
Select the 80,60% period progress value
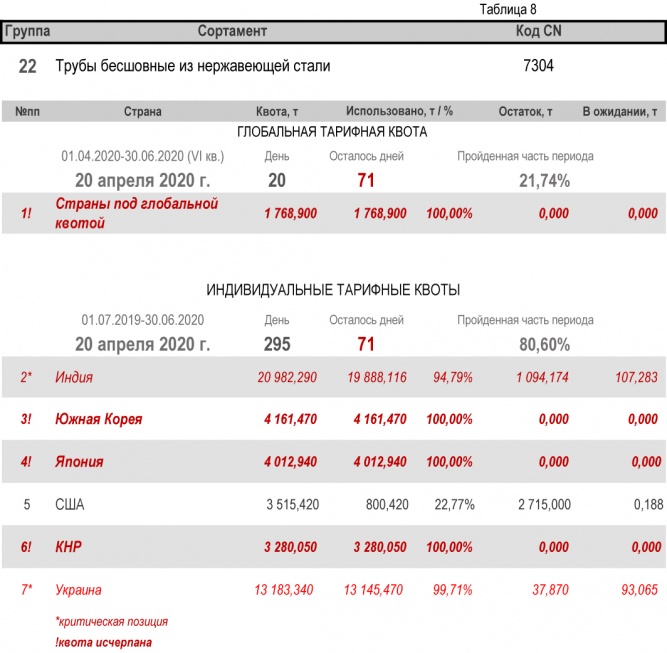click(x=545, y=344)
